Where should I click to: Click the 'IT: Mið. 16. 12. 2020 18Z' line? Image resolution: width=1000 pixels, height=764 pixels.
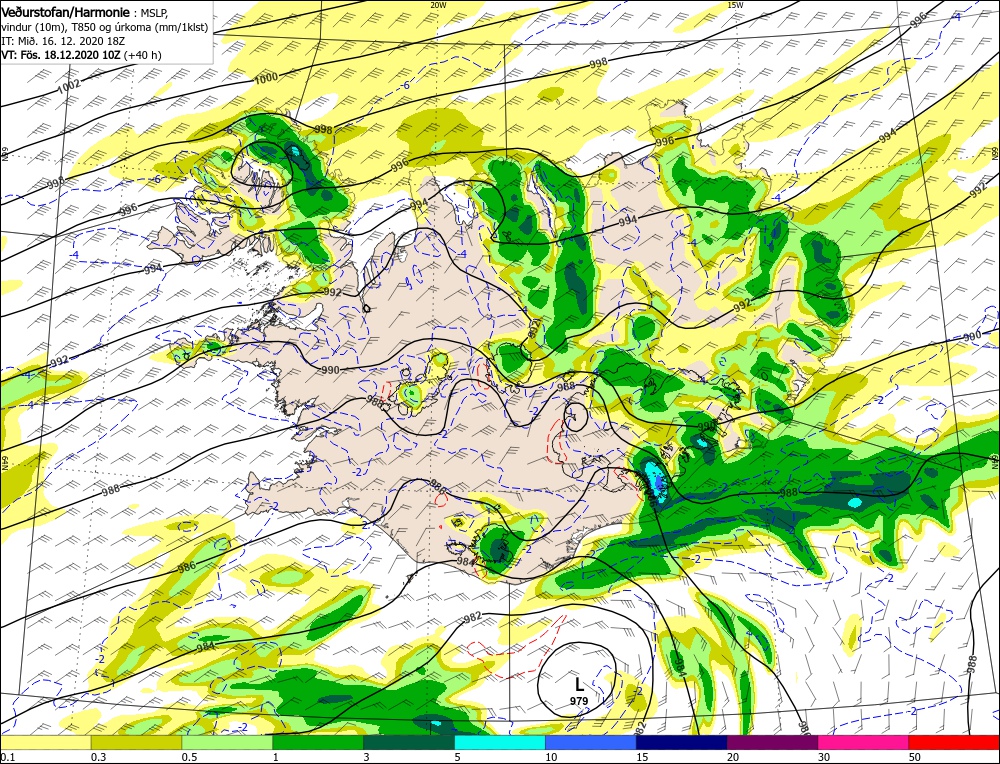click(x=63, y=41)
